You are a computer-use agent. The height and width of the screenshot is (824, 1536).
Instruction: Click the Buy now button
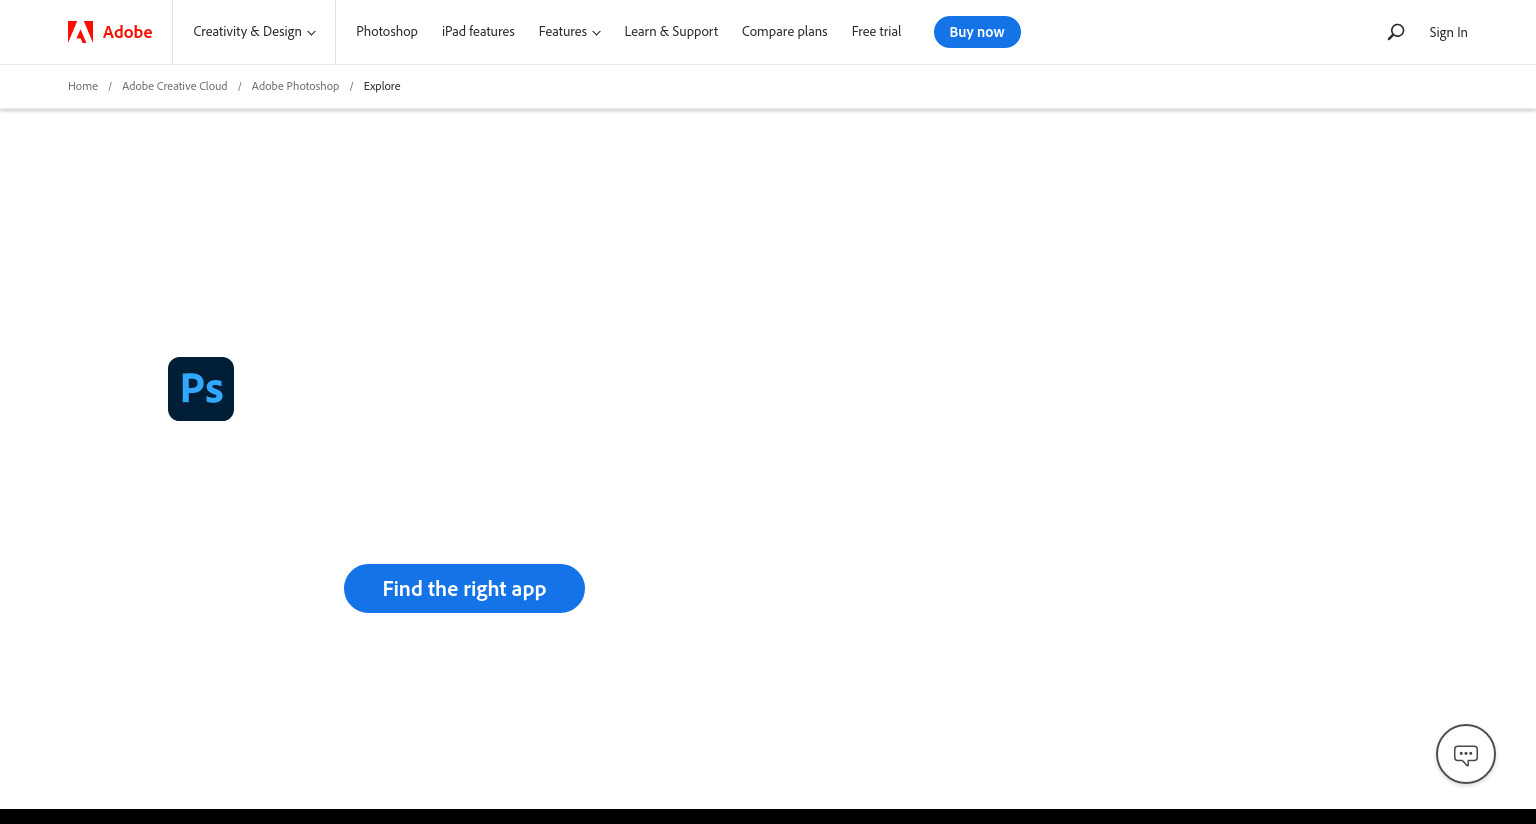[977, 32]
